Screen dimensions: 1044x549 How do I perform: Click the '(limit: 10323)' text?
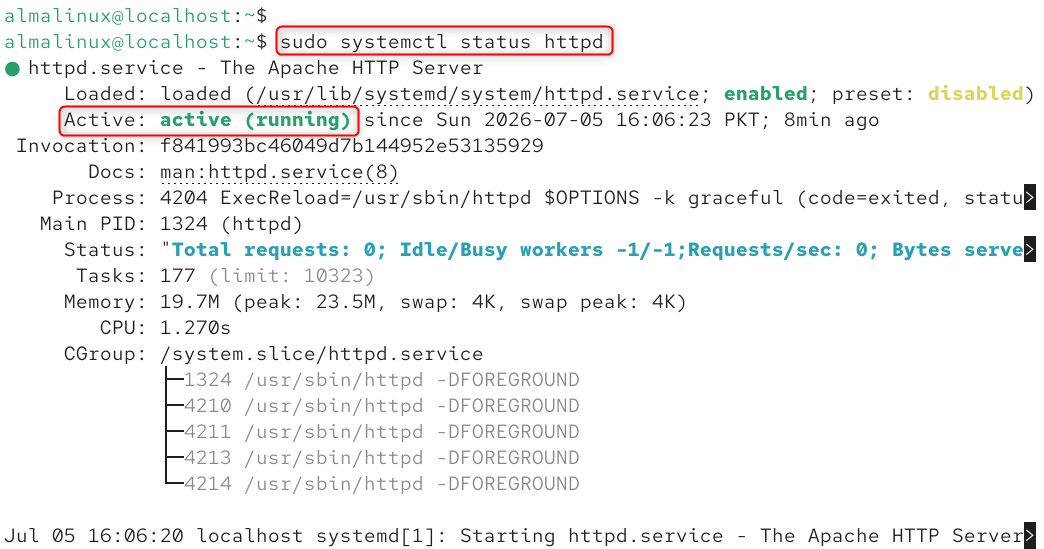pyautogui.click(x=292, y=276)
